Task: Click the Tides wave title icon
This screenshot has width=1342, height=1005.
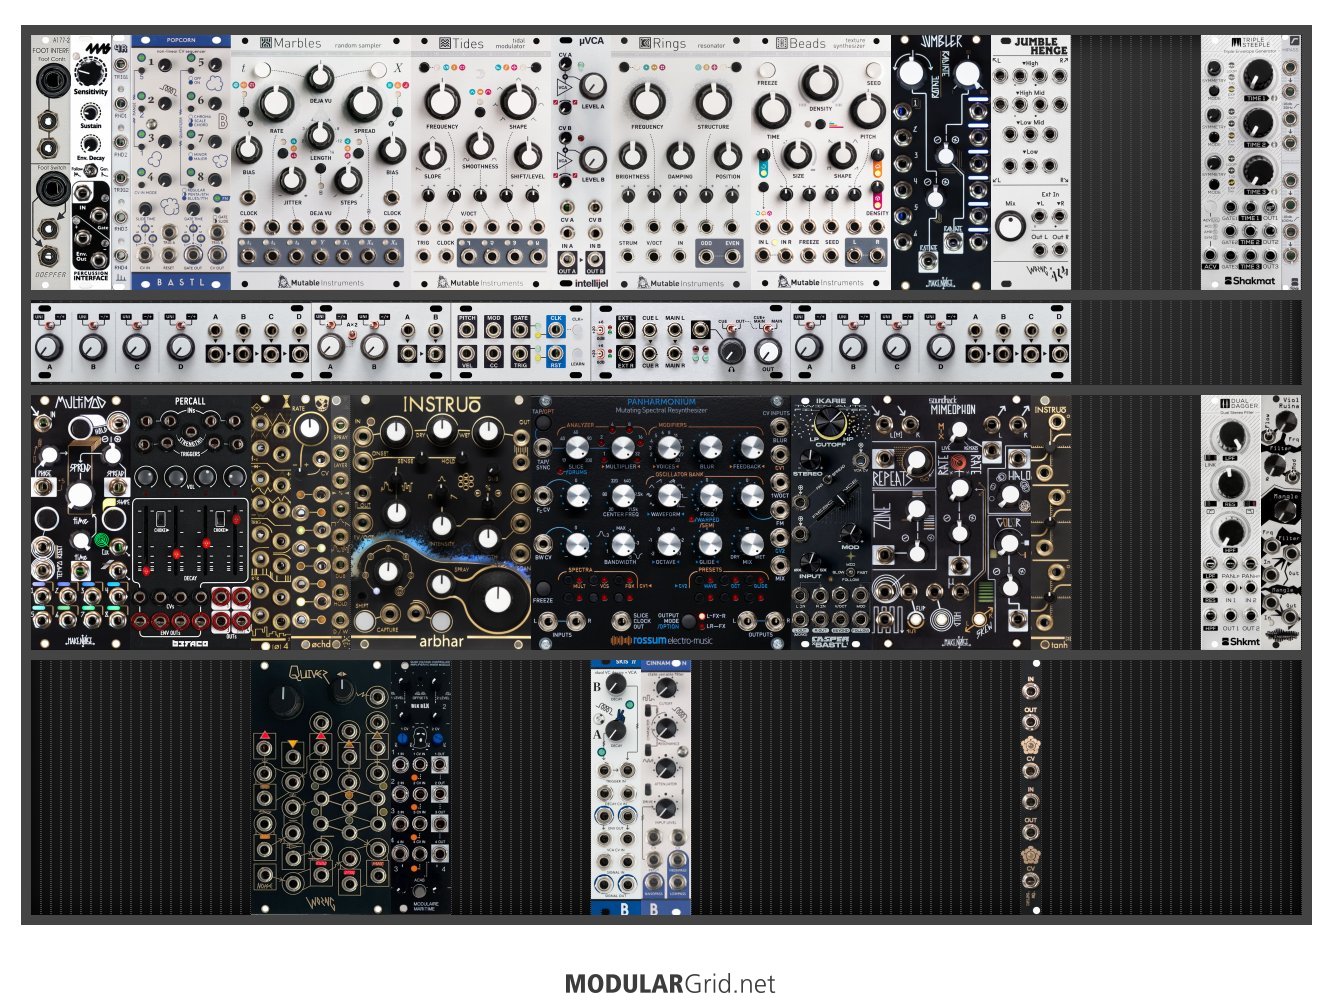Action: coord(445,43)
